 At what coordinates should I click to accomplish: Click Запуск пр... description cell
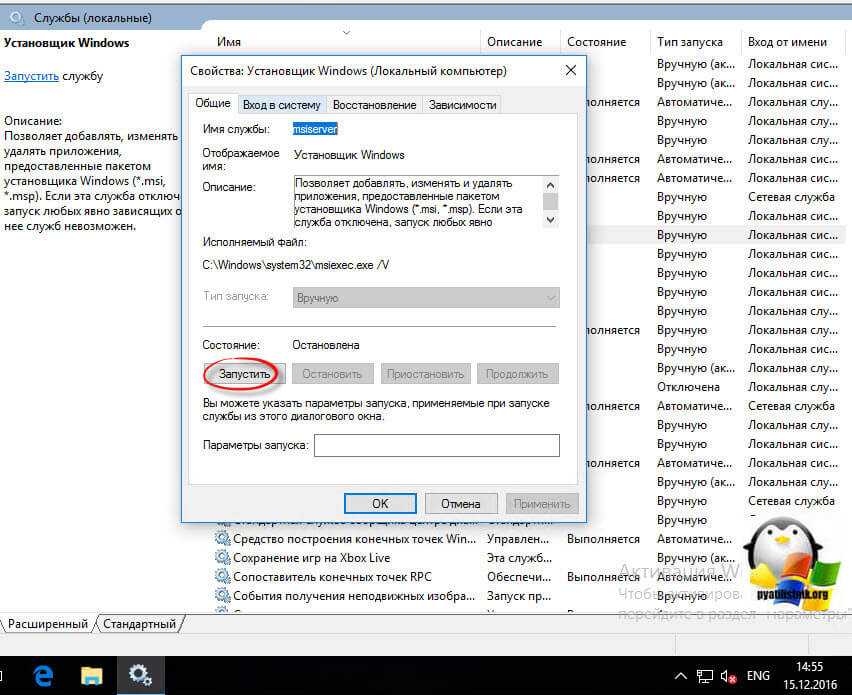click(x=519, y=596)
